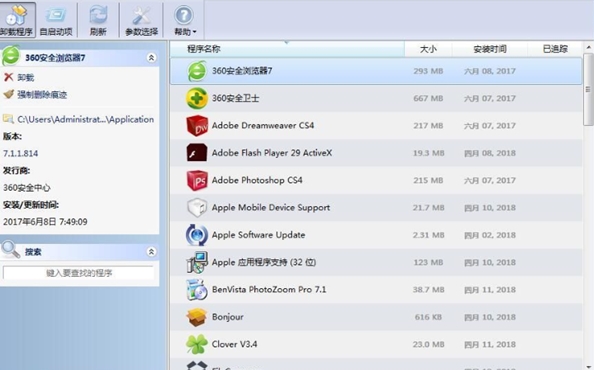Screen dimensions: 594x370
Task: Open the 自启动项 autorun toolbar button
Action: [x=56, y=20]
